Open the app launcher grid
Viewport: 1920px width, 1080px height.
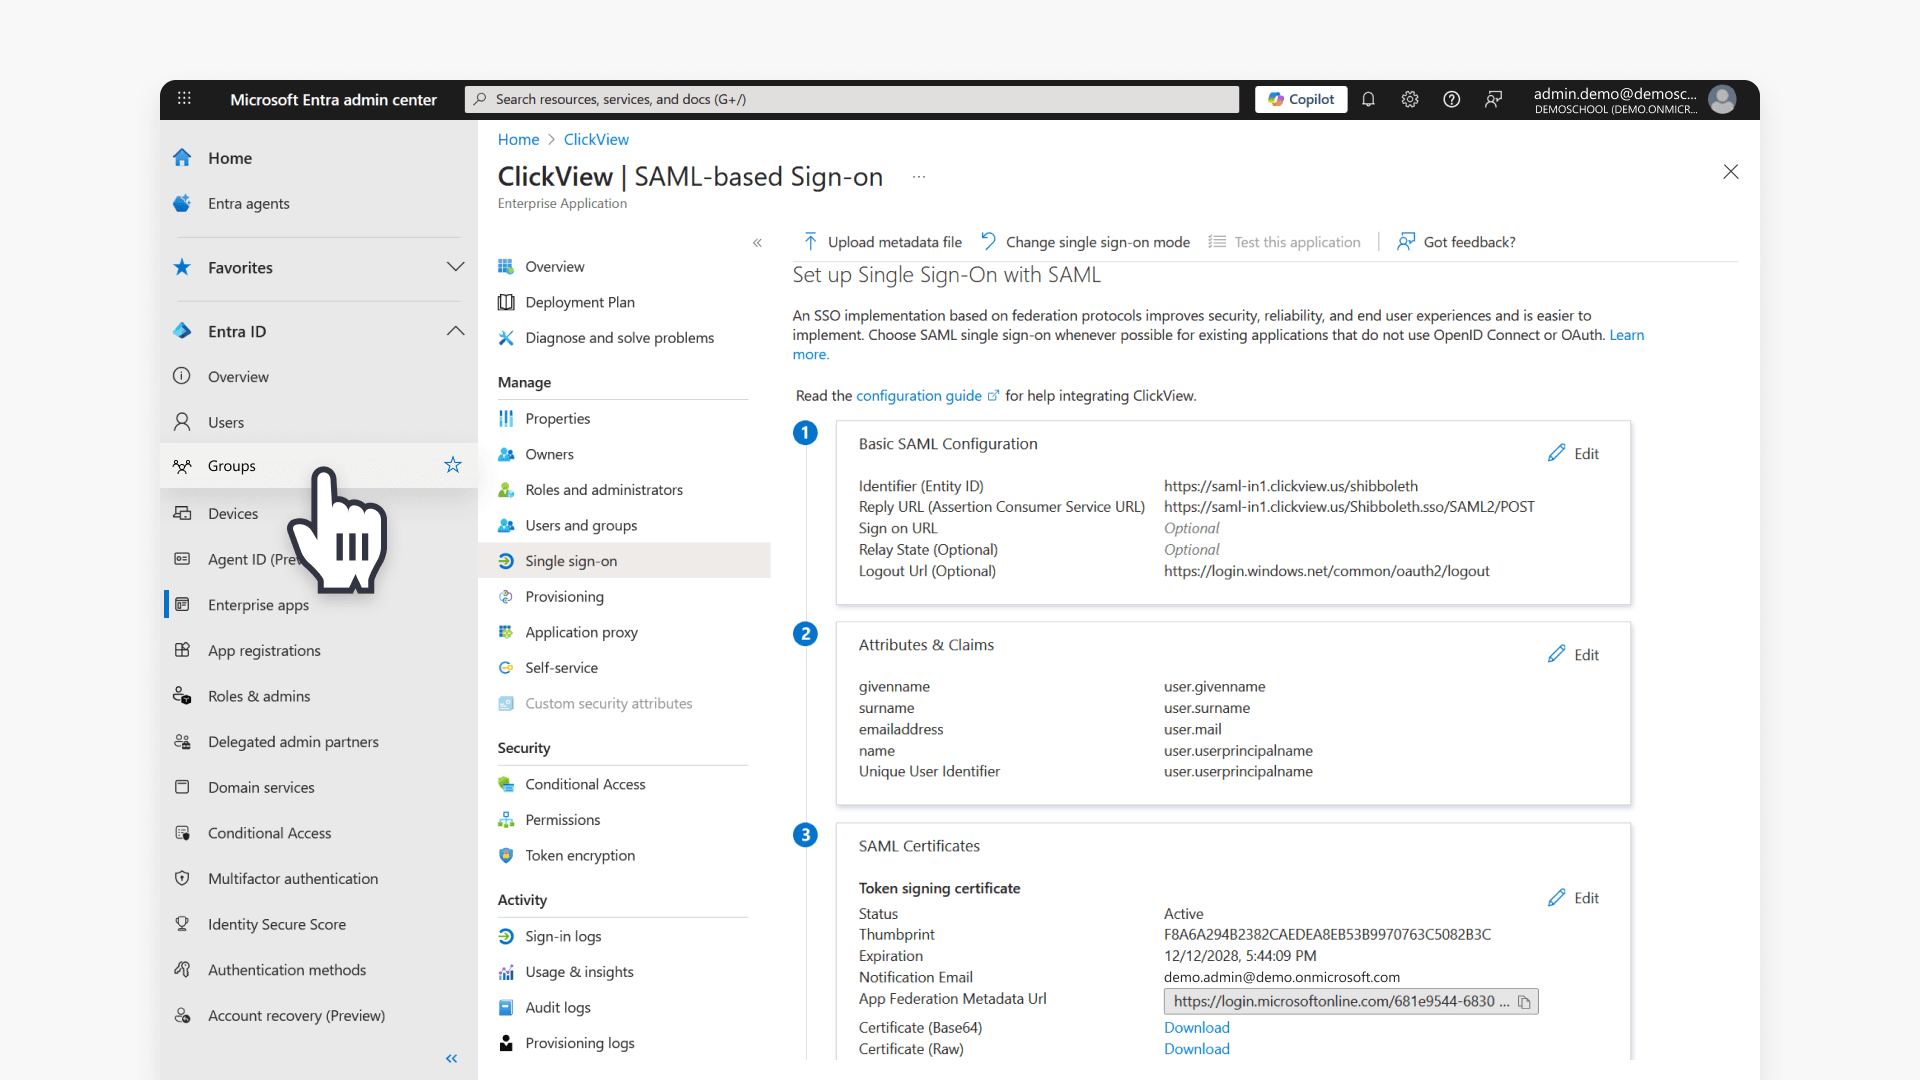(x=184, y=99)
